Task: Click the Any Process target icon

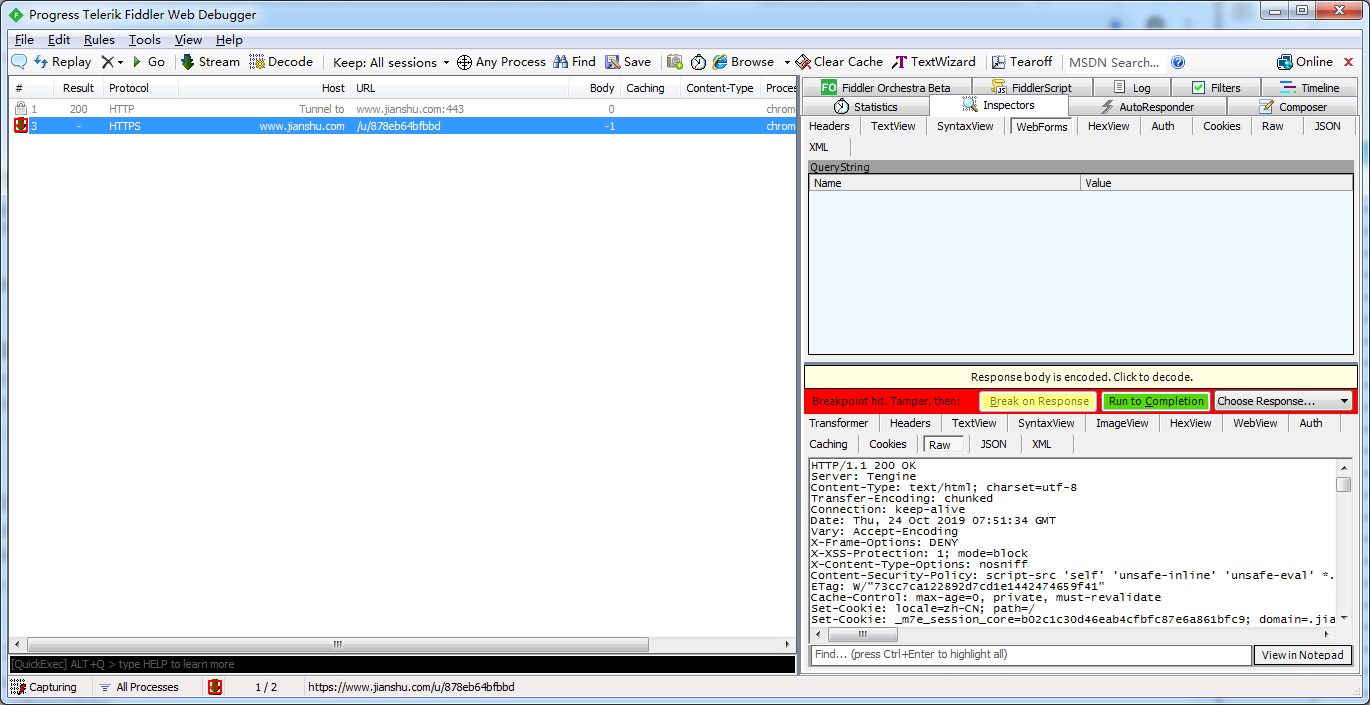Action: [x=464, y=62]
